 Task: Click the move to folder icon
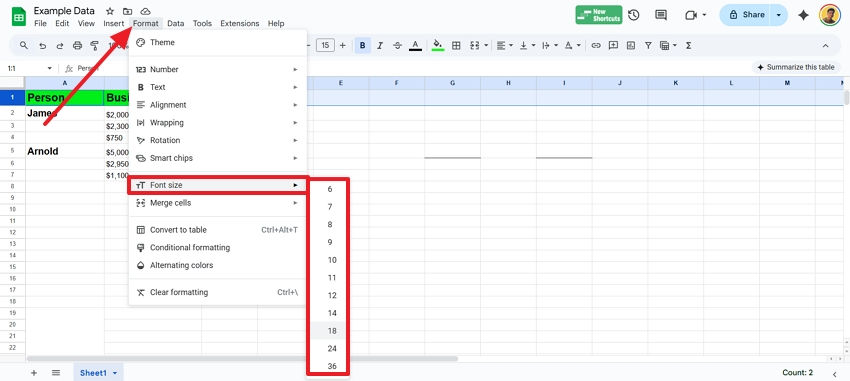click(127, 11)
